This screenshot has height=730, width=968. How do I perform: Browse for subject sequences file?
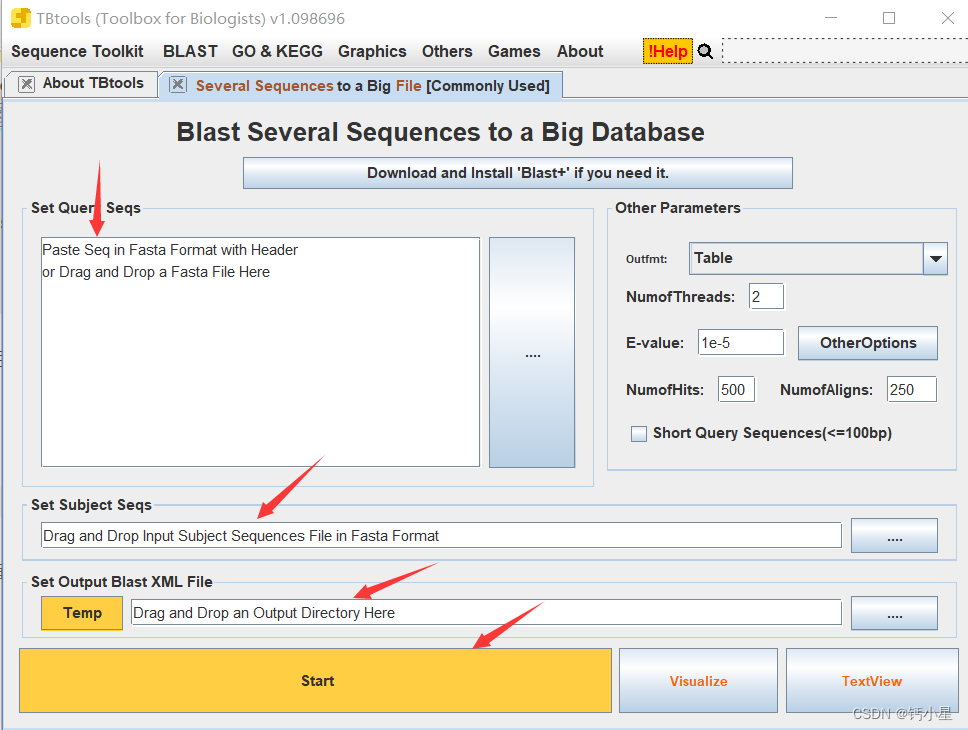click(x=895, y=535)
